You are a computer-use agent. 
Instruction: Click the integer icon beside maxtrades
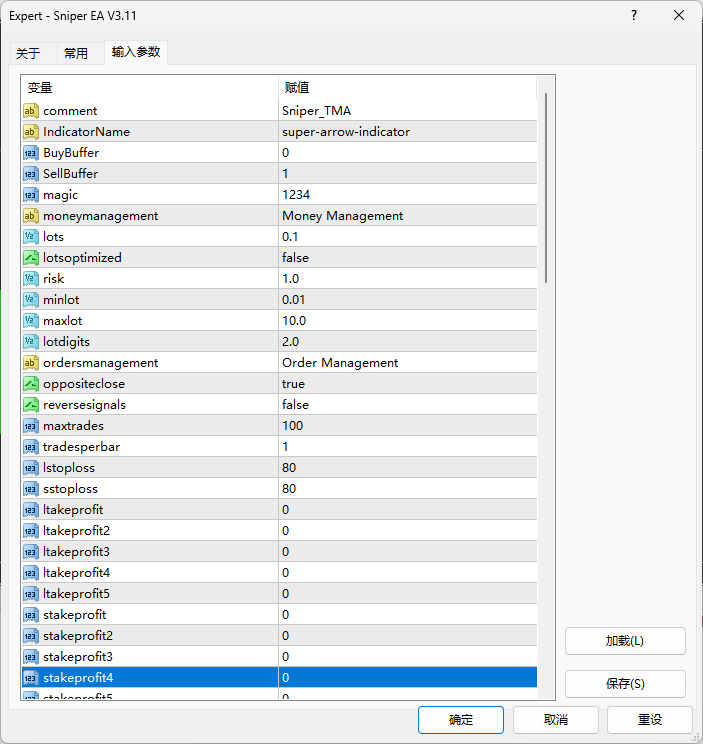(31, 426)
